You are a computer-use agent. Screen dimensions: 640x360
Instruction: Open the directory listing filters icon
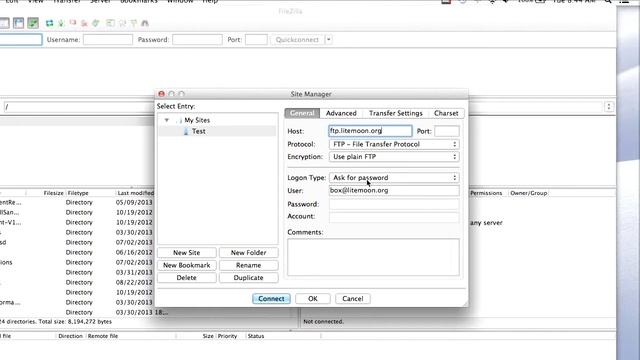coord(110,23)
